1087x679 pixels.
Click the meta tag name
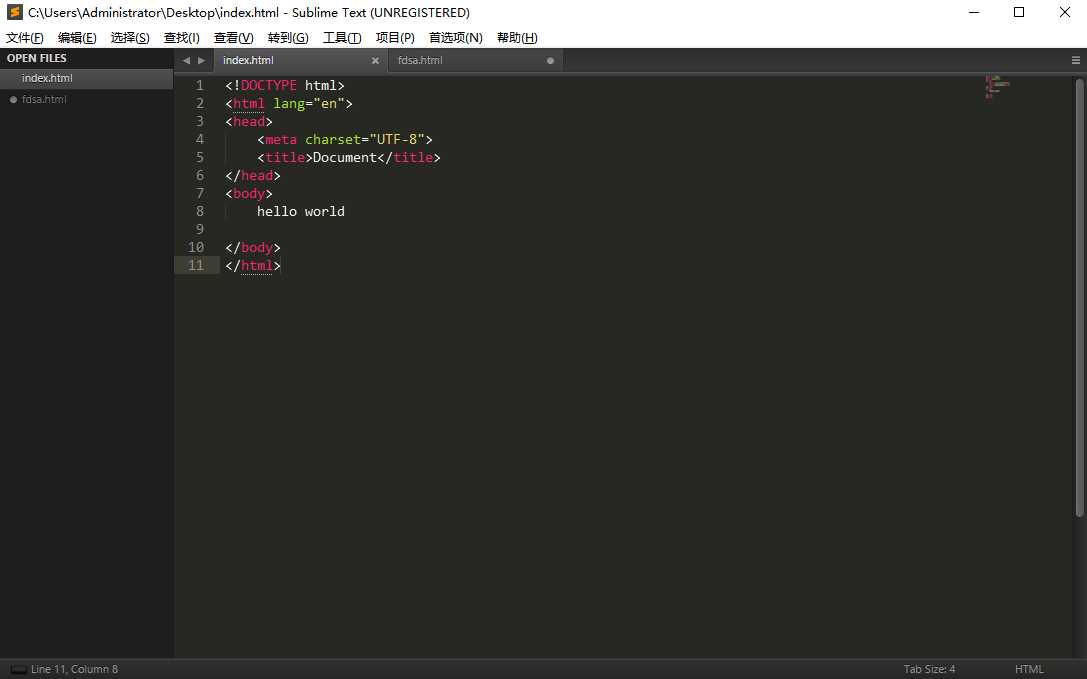[281, 139]
